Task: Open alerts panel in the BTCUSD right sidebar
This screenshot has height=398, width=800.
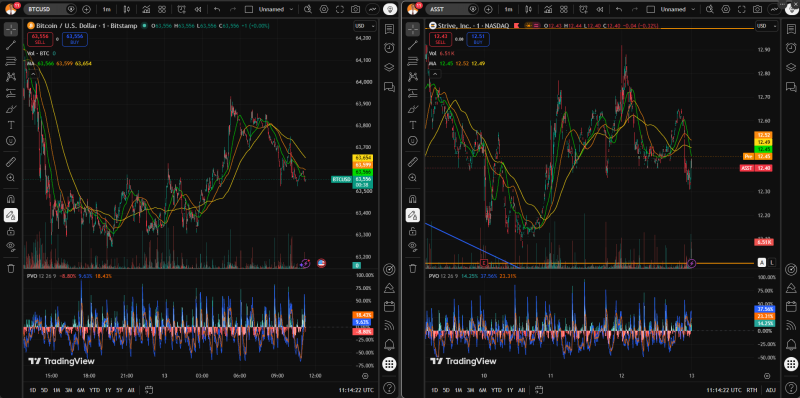Action: tap(389, 47)
